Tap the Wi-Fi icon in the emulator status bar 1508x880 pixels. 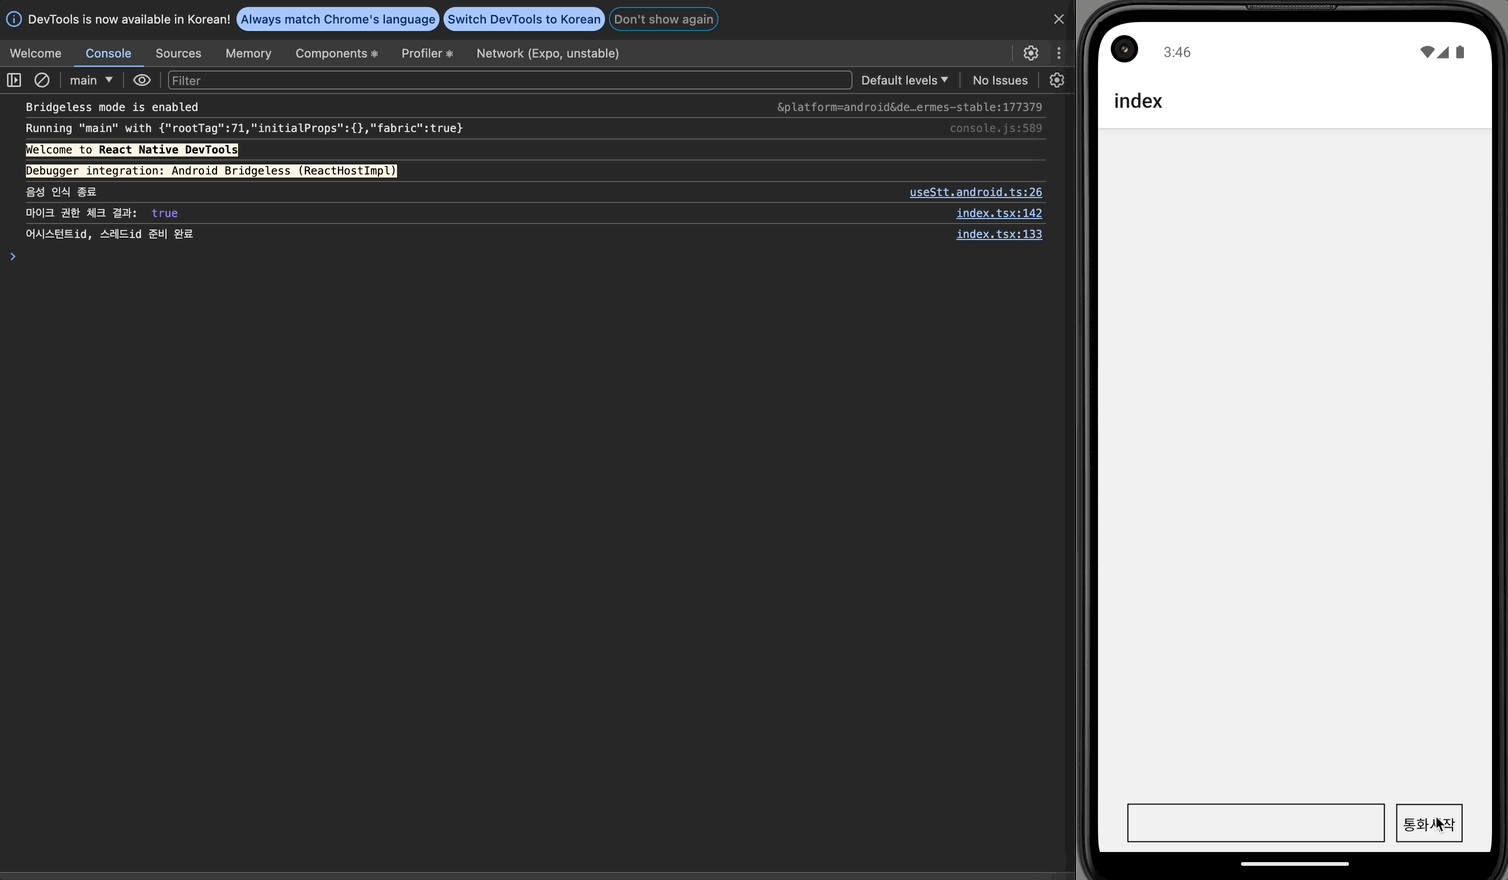[x=1427, y=52]
